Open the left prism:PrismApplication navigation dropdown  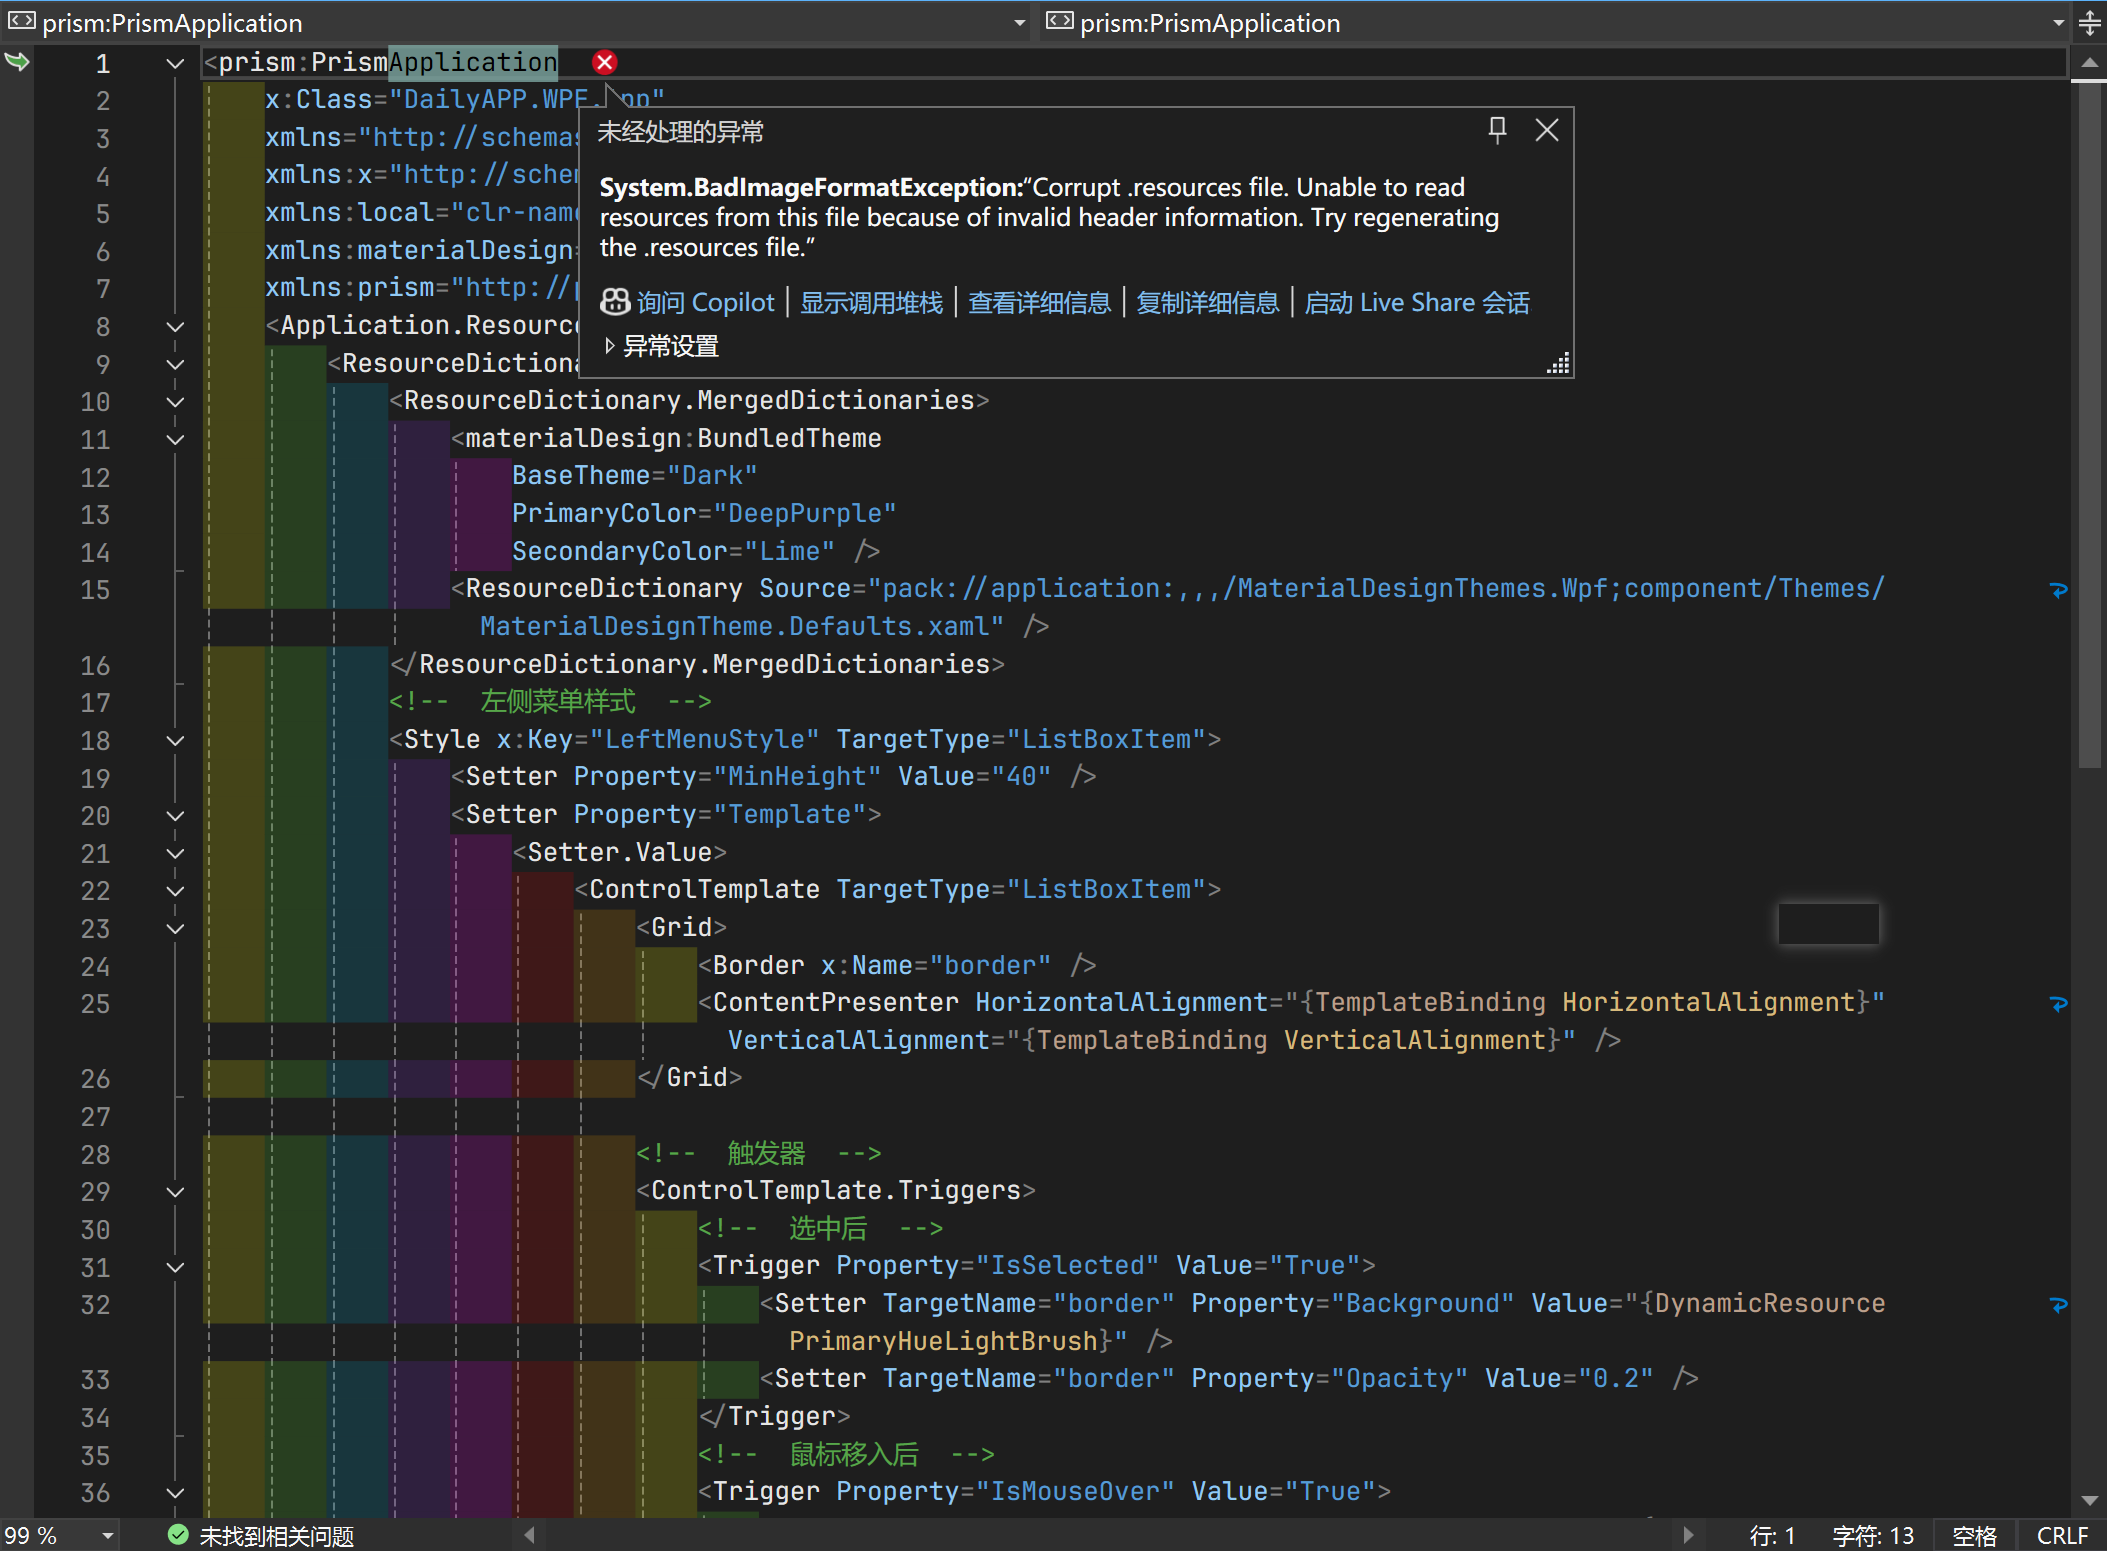click(x=1019, y=22)
